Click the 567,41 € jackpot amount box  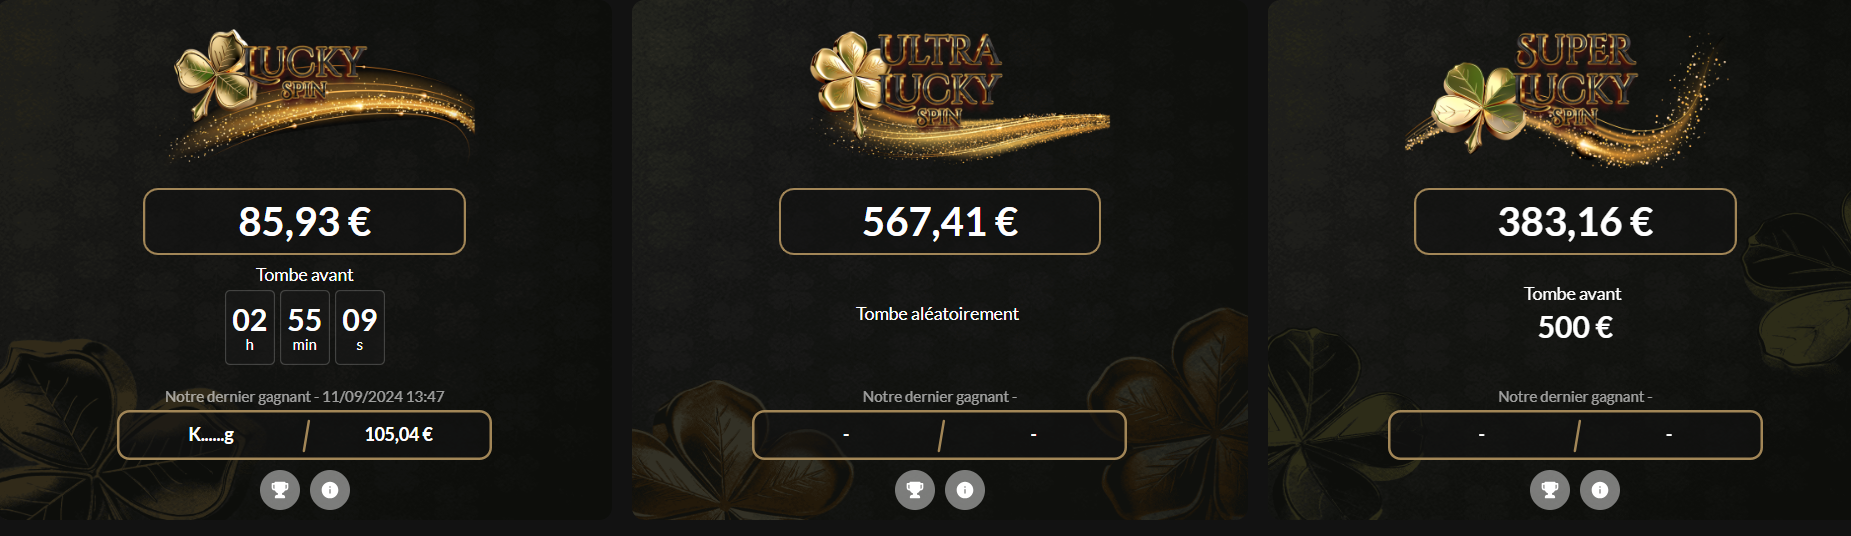pos(940,221)
